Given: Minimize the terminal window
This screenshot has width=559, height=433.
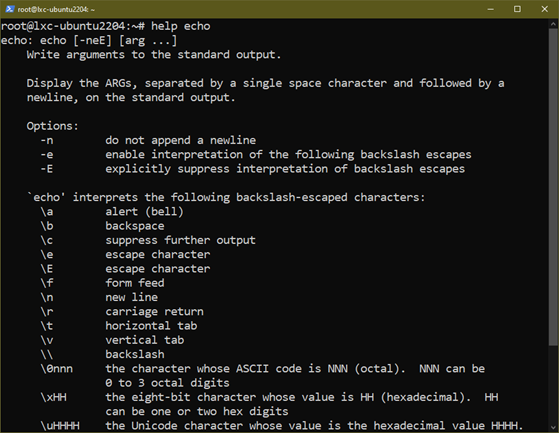Looking at the screenshot, I should (491, 9).
